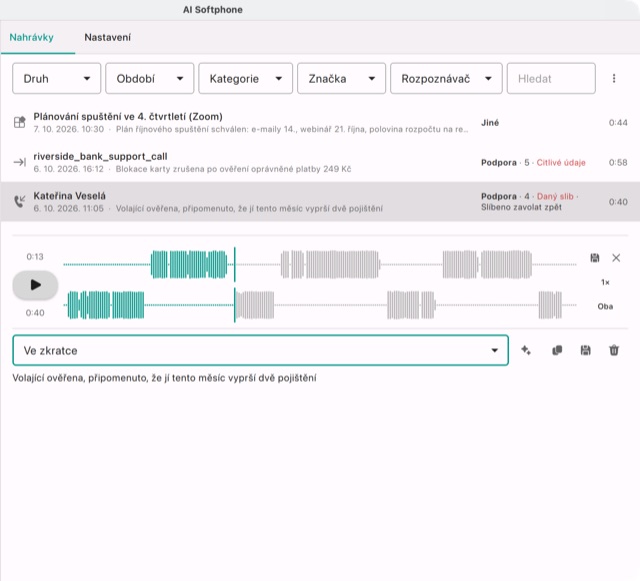This screenshot has height=581, width=640.
Task: Change playback speed 1x
Action: pyautogui.click(x=605, y=282)
